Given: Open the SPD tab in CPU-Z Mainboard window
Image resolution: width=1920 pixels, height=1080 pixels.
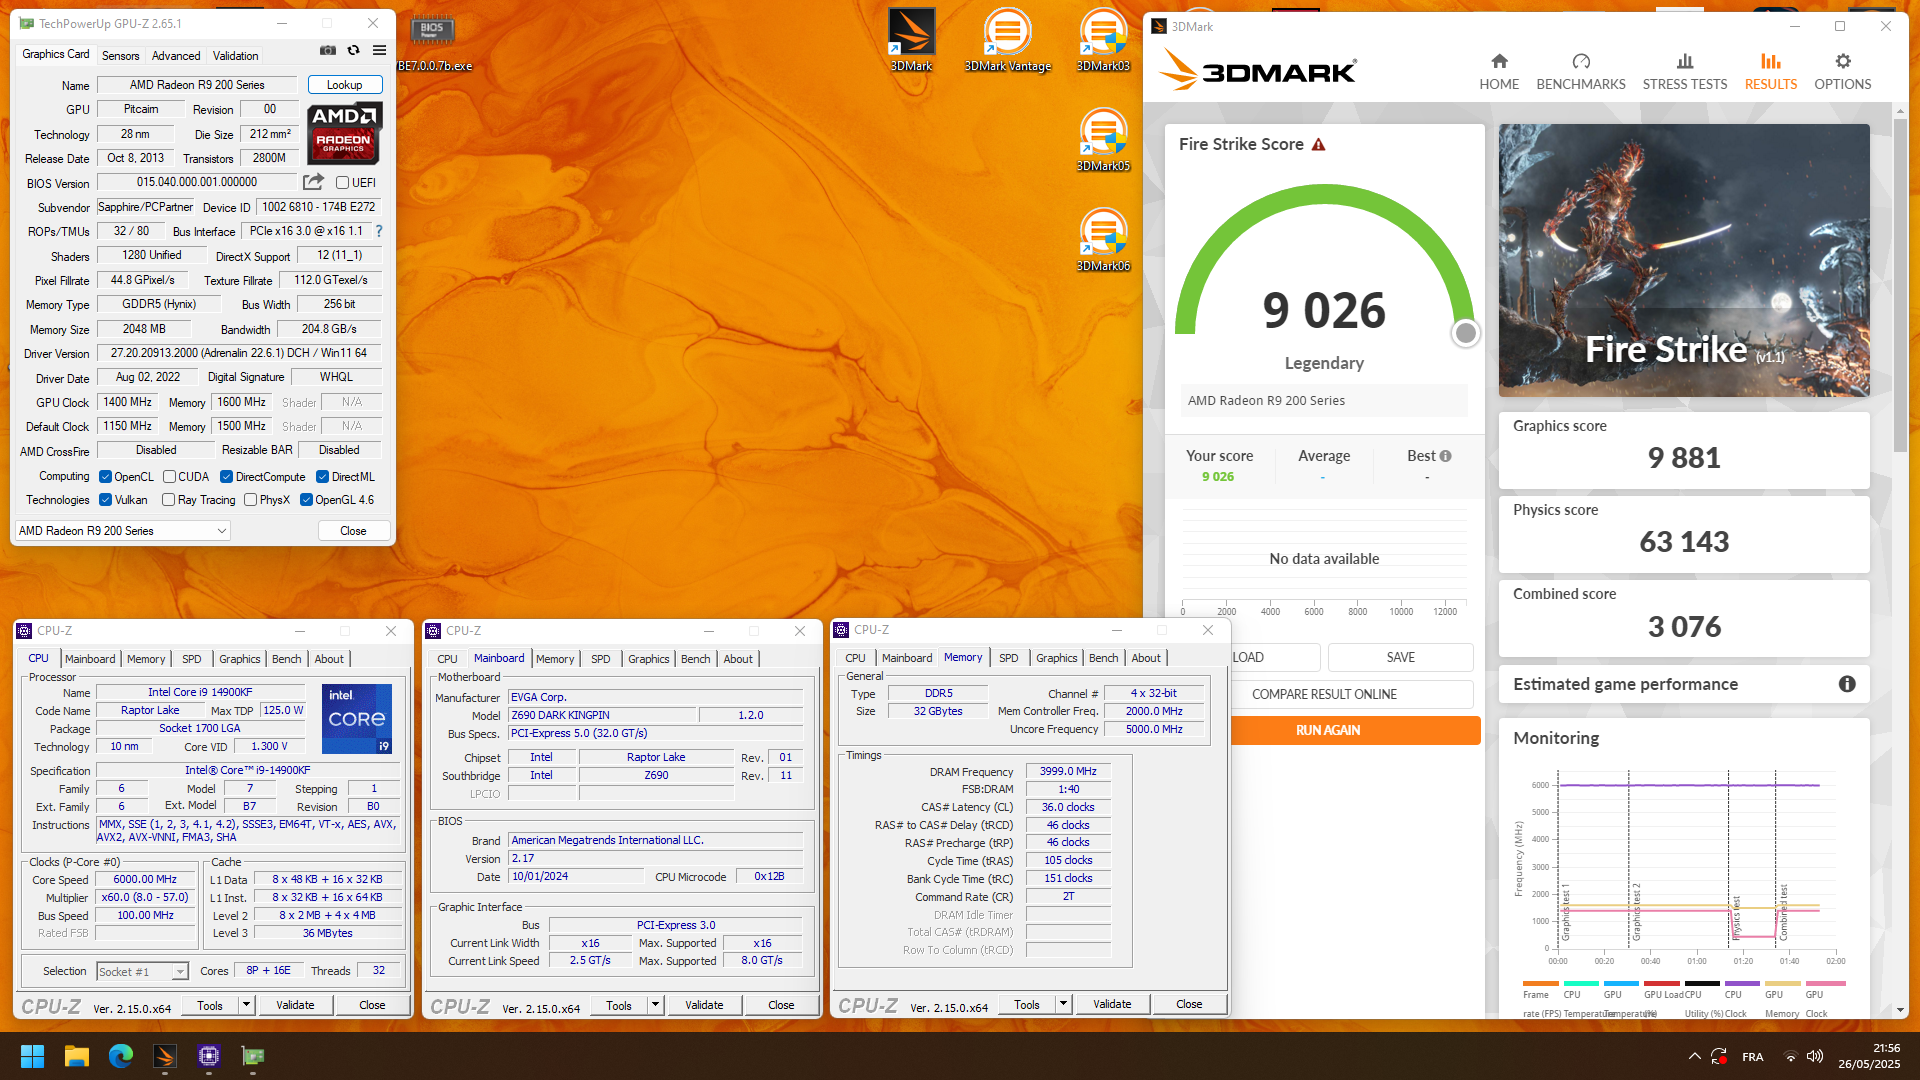Looking at the screenshot, I should pyautogui.click(x=600, y=659).
